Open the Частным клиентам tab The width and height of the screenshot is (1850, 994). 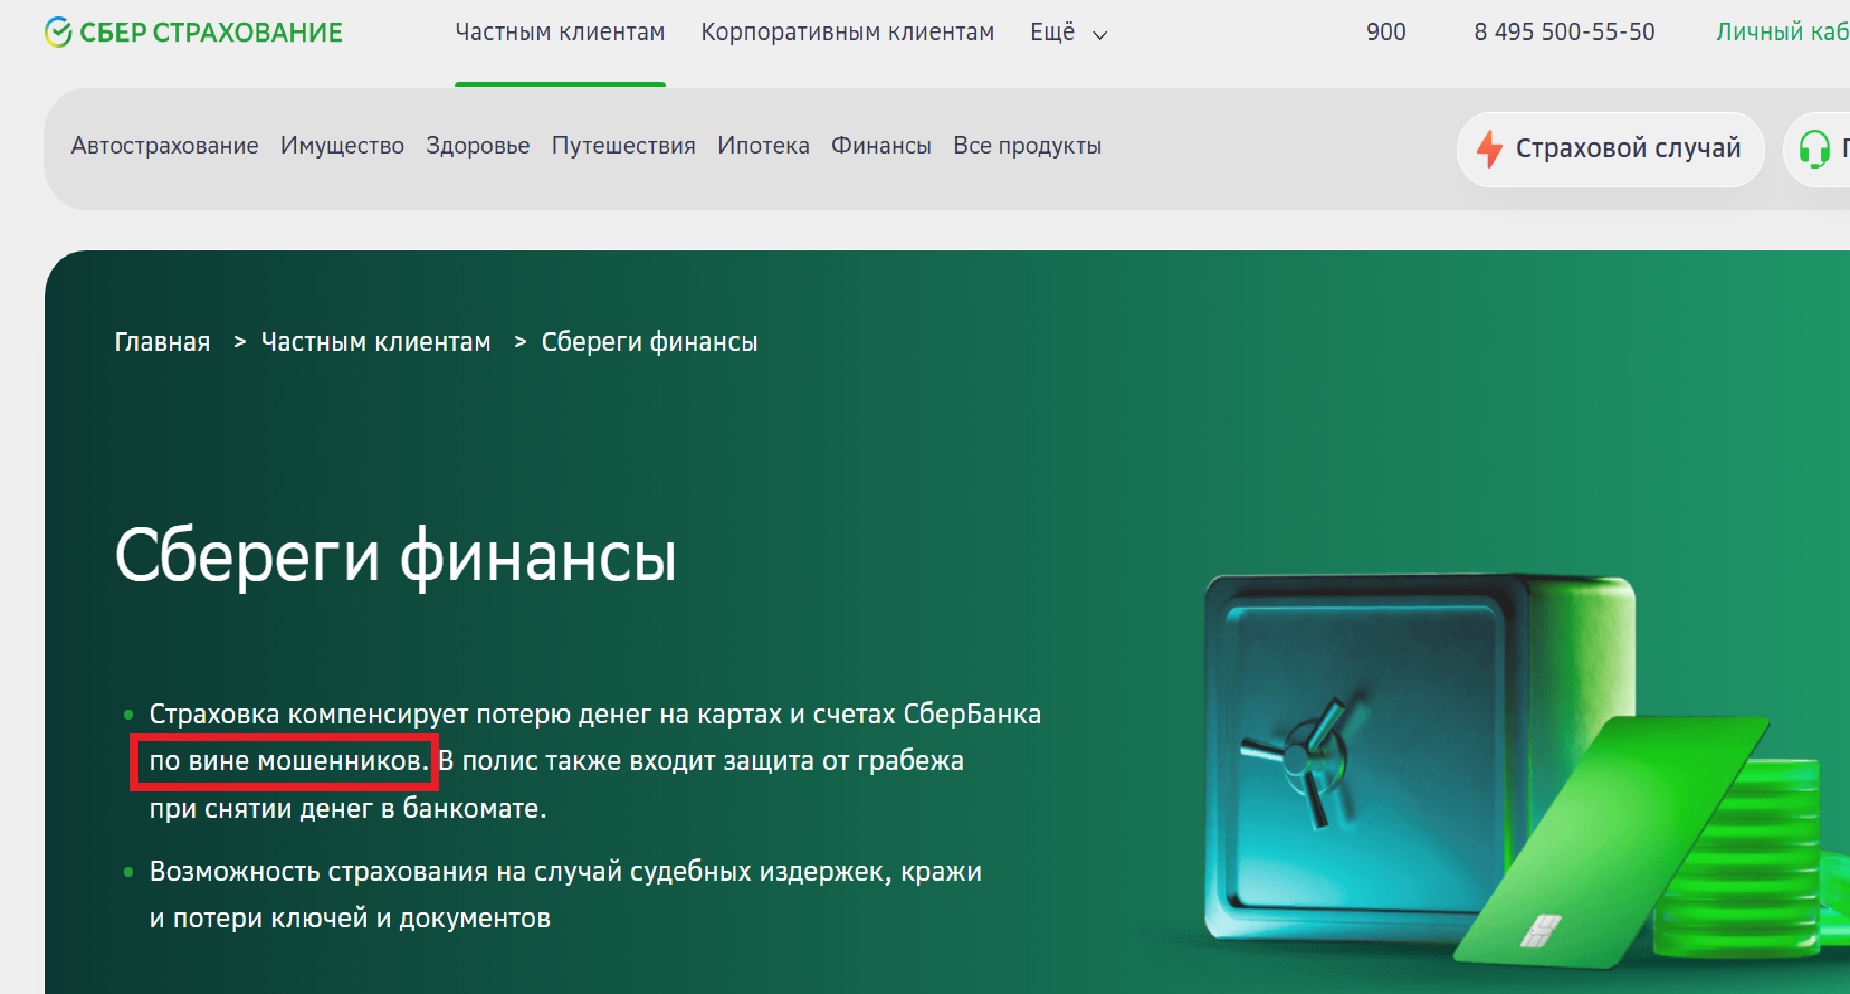(560, 33)
